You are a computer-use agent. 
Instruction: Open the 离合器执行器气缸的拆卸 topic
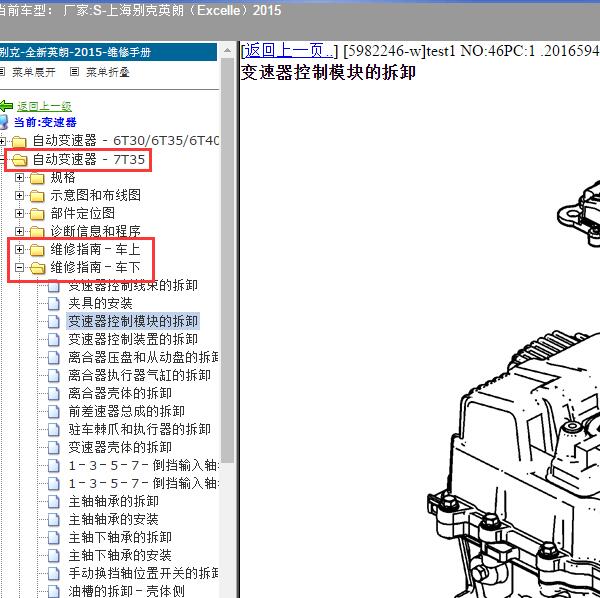tap(139, 375)
